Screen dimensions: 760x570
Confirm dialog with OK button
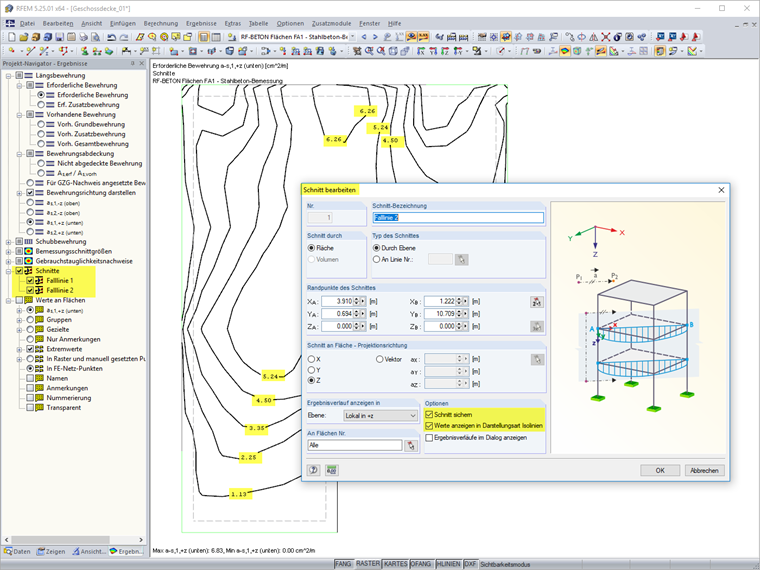[660, 470]
